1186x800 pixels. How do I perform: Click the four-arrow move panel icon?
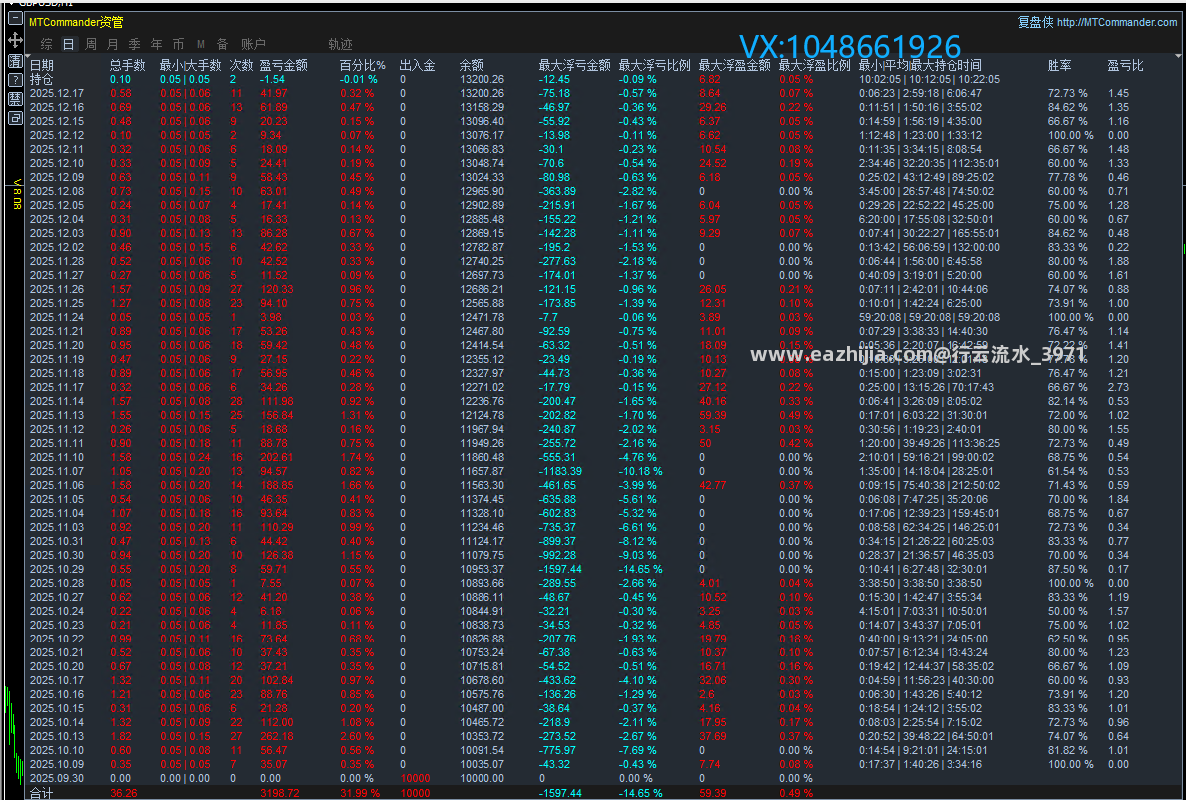[x=15, y=40]
